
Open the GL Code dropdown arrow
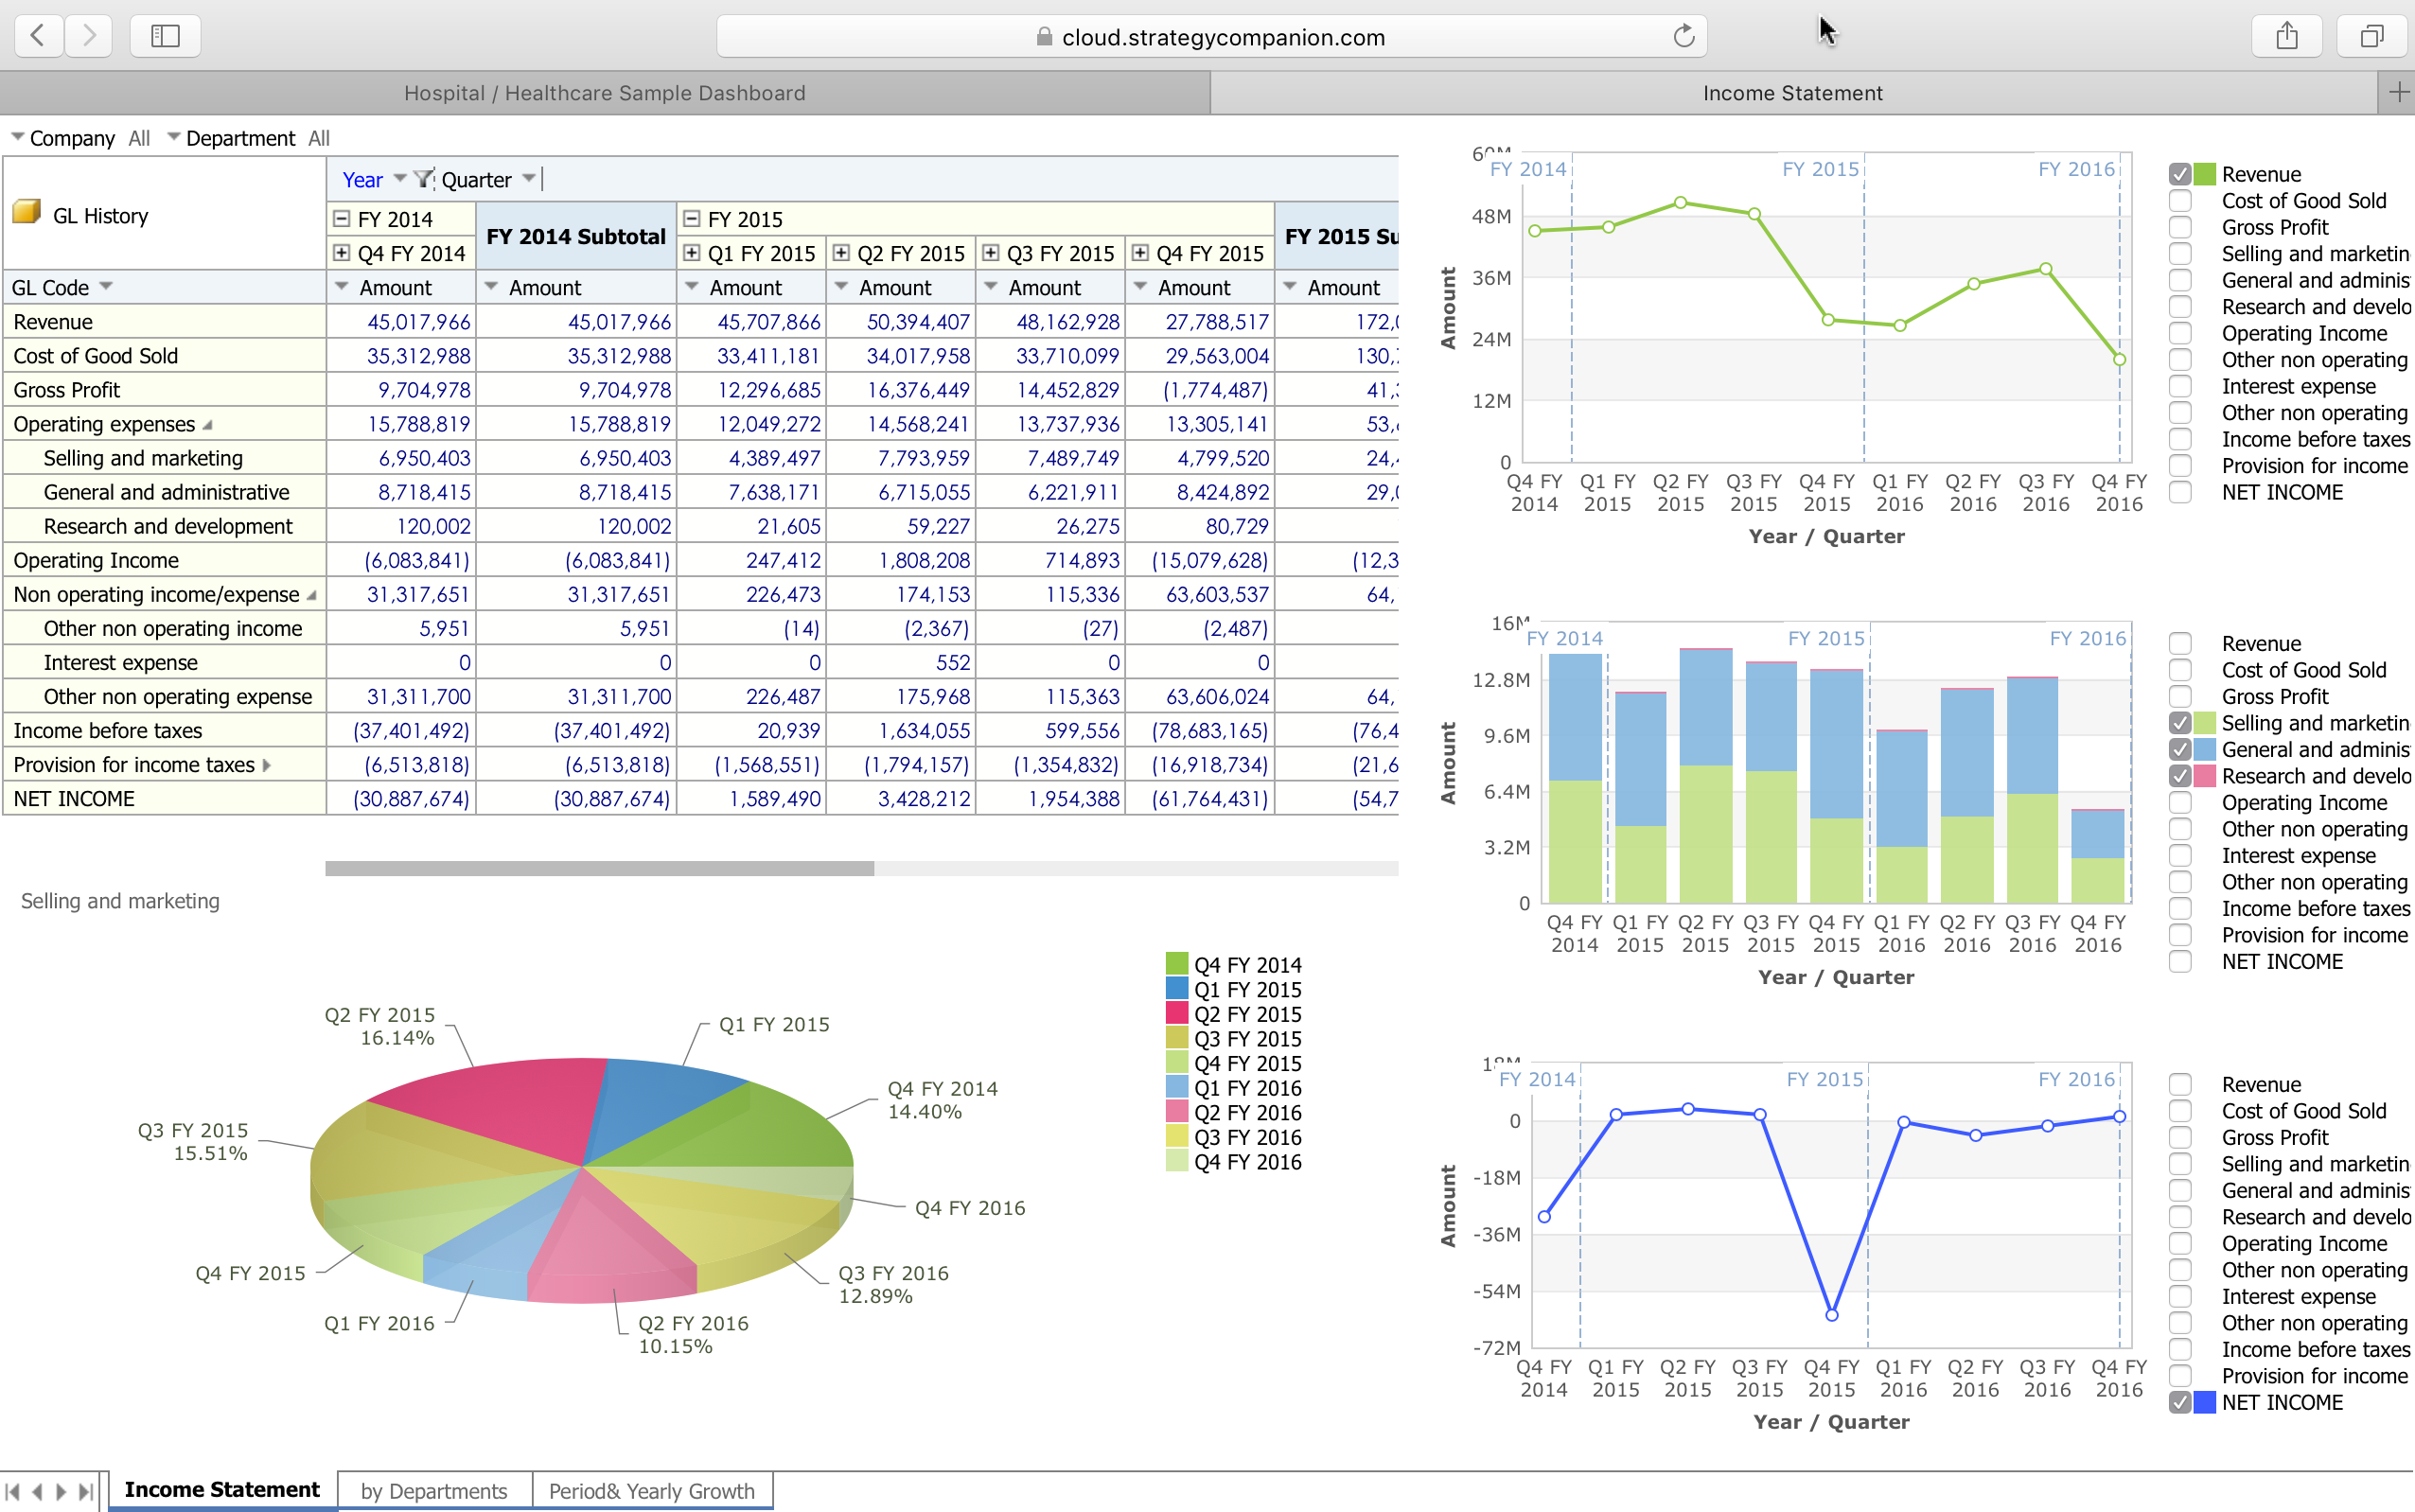click(106, 287)
